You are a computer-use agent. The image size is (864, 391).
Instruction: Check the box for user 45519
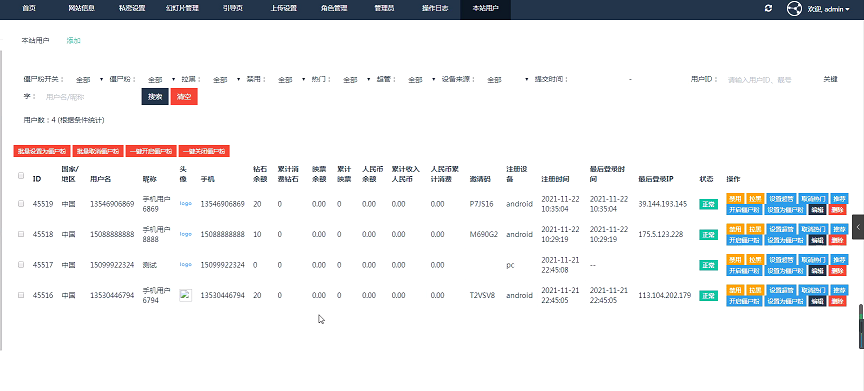tap(21, 203)
